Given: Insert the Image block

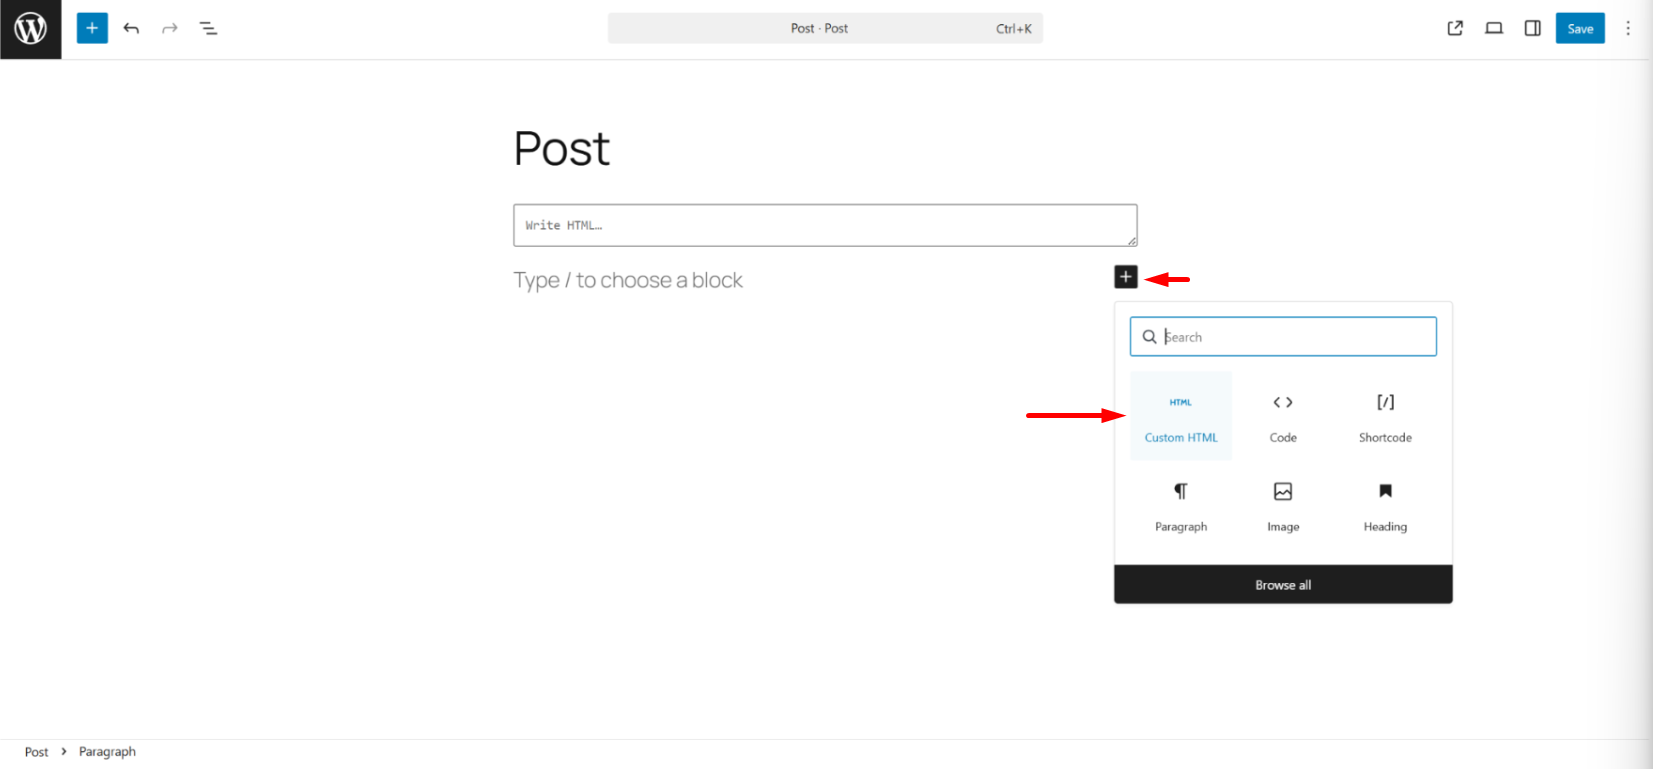Looking at the screenshot, I should click(1283, 505).
